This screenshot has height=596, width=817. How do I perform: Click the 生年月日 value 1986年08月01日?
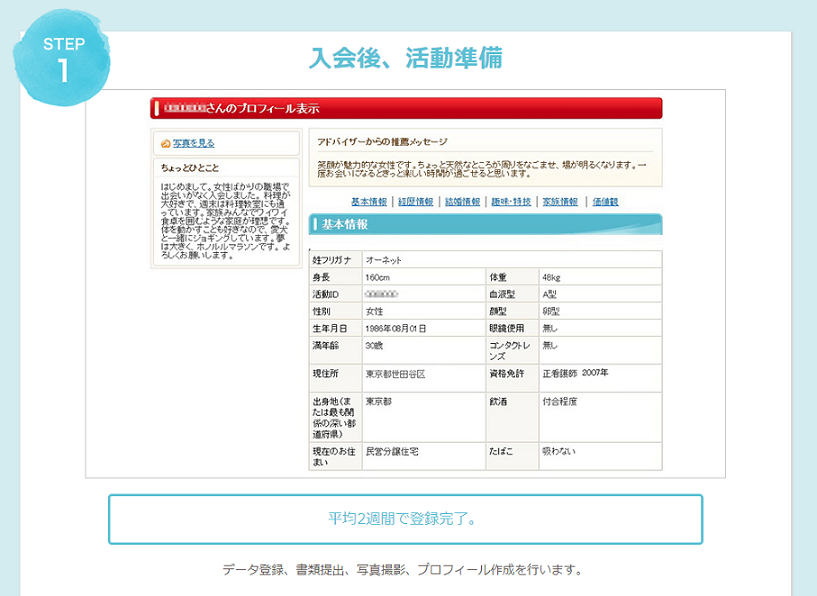[x=397, y=328]
